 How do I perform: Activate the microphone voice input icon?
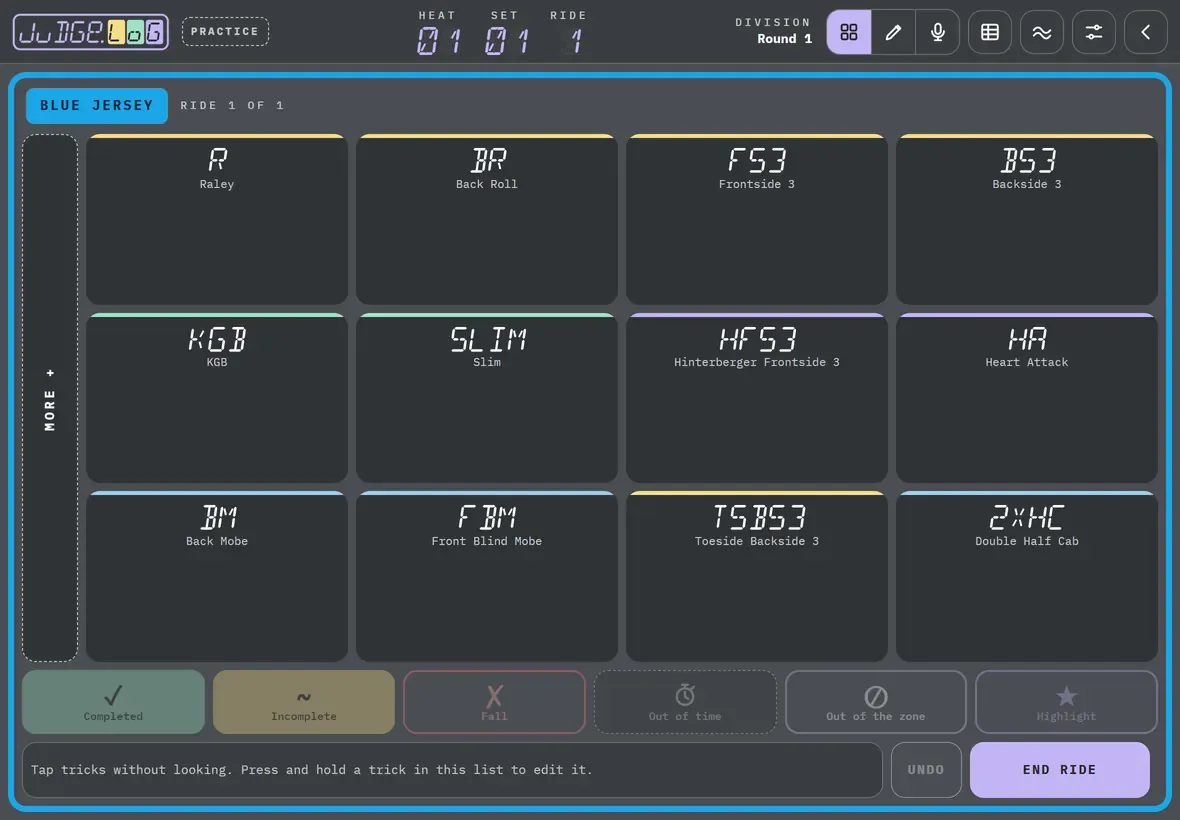pyautogui.click(x=938, y=32)
